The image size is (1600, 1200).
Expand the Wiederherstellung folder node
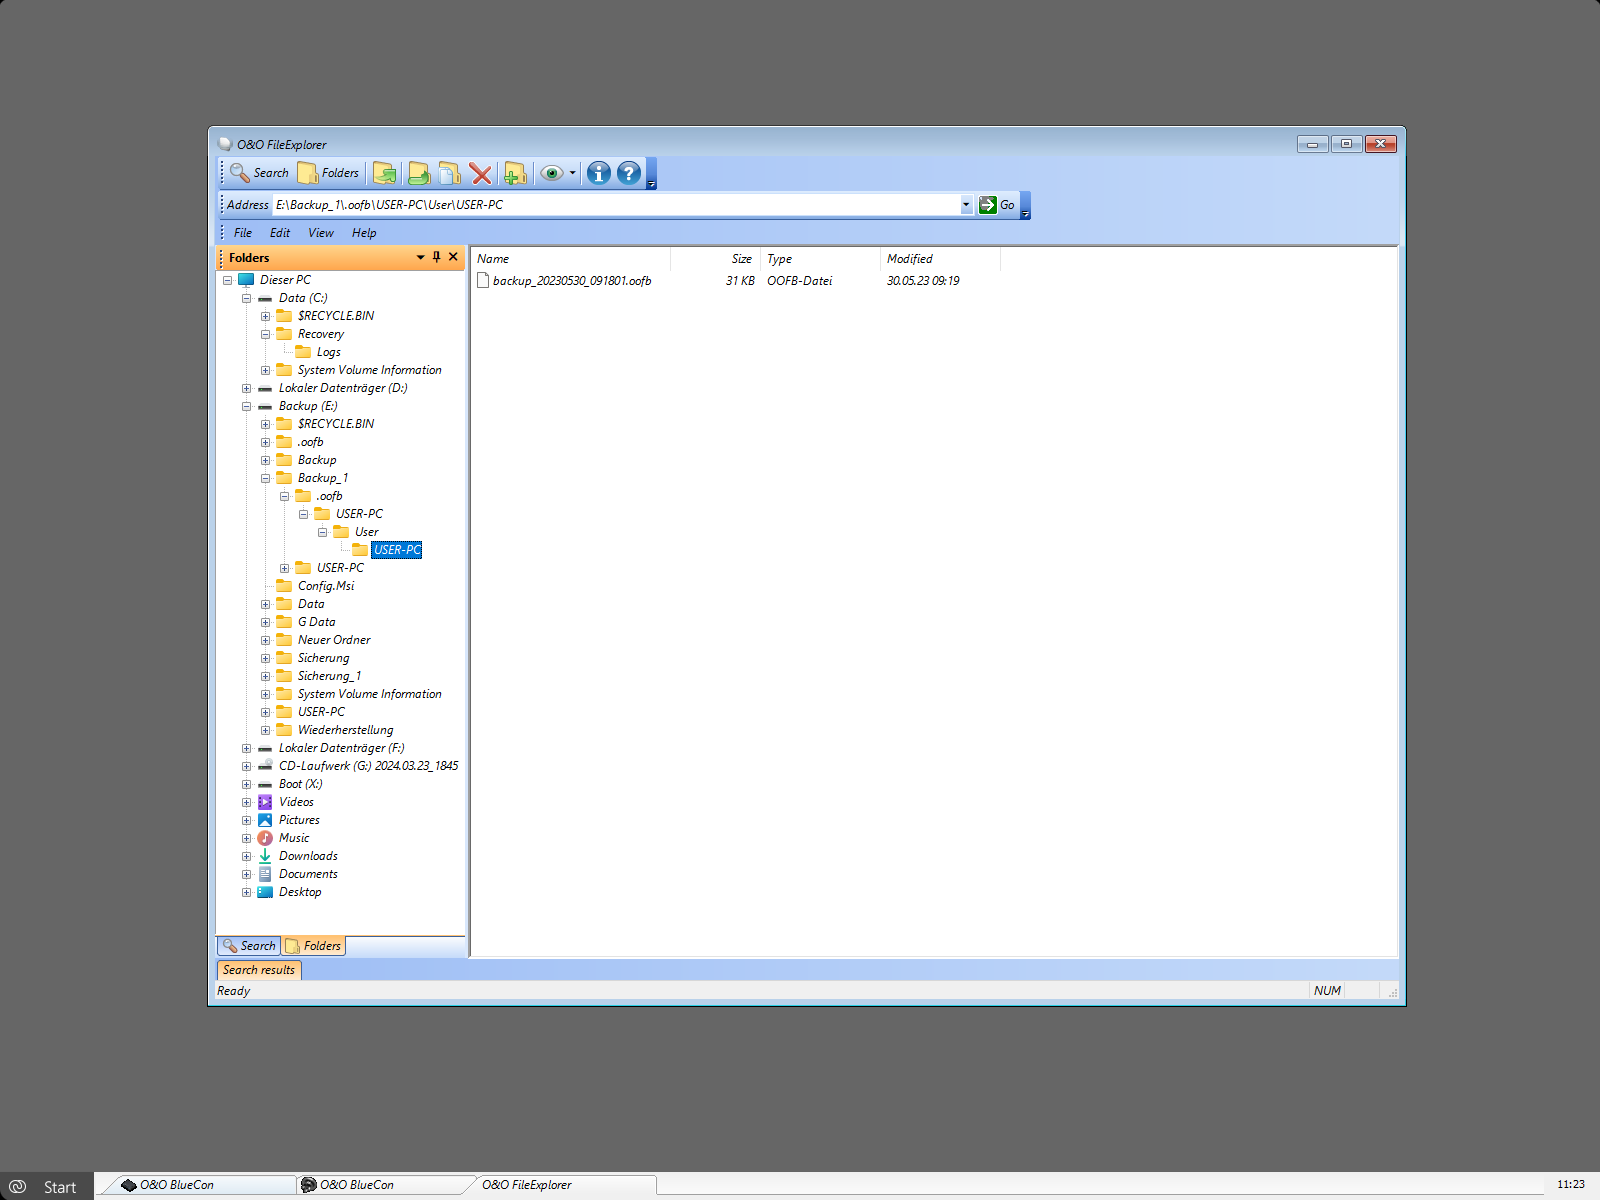pyautogui.click(x=266, y=730)
